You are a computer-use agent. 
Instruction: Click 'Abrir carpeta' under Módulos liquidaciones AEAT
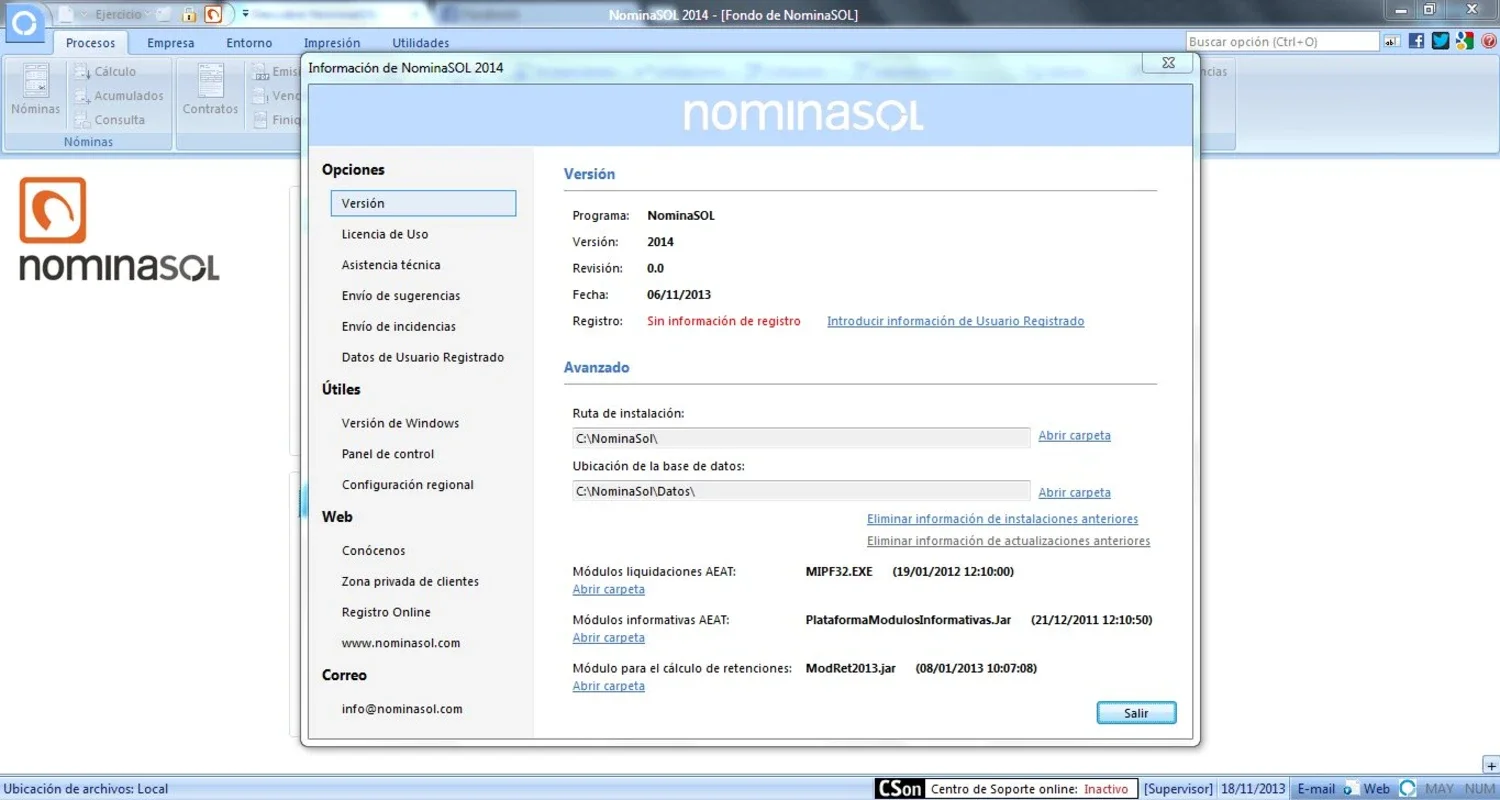coord(609,590)
